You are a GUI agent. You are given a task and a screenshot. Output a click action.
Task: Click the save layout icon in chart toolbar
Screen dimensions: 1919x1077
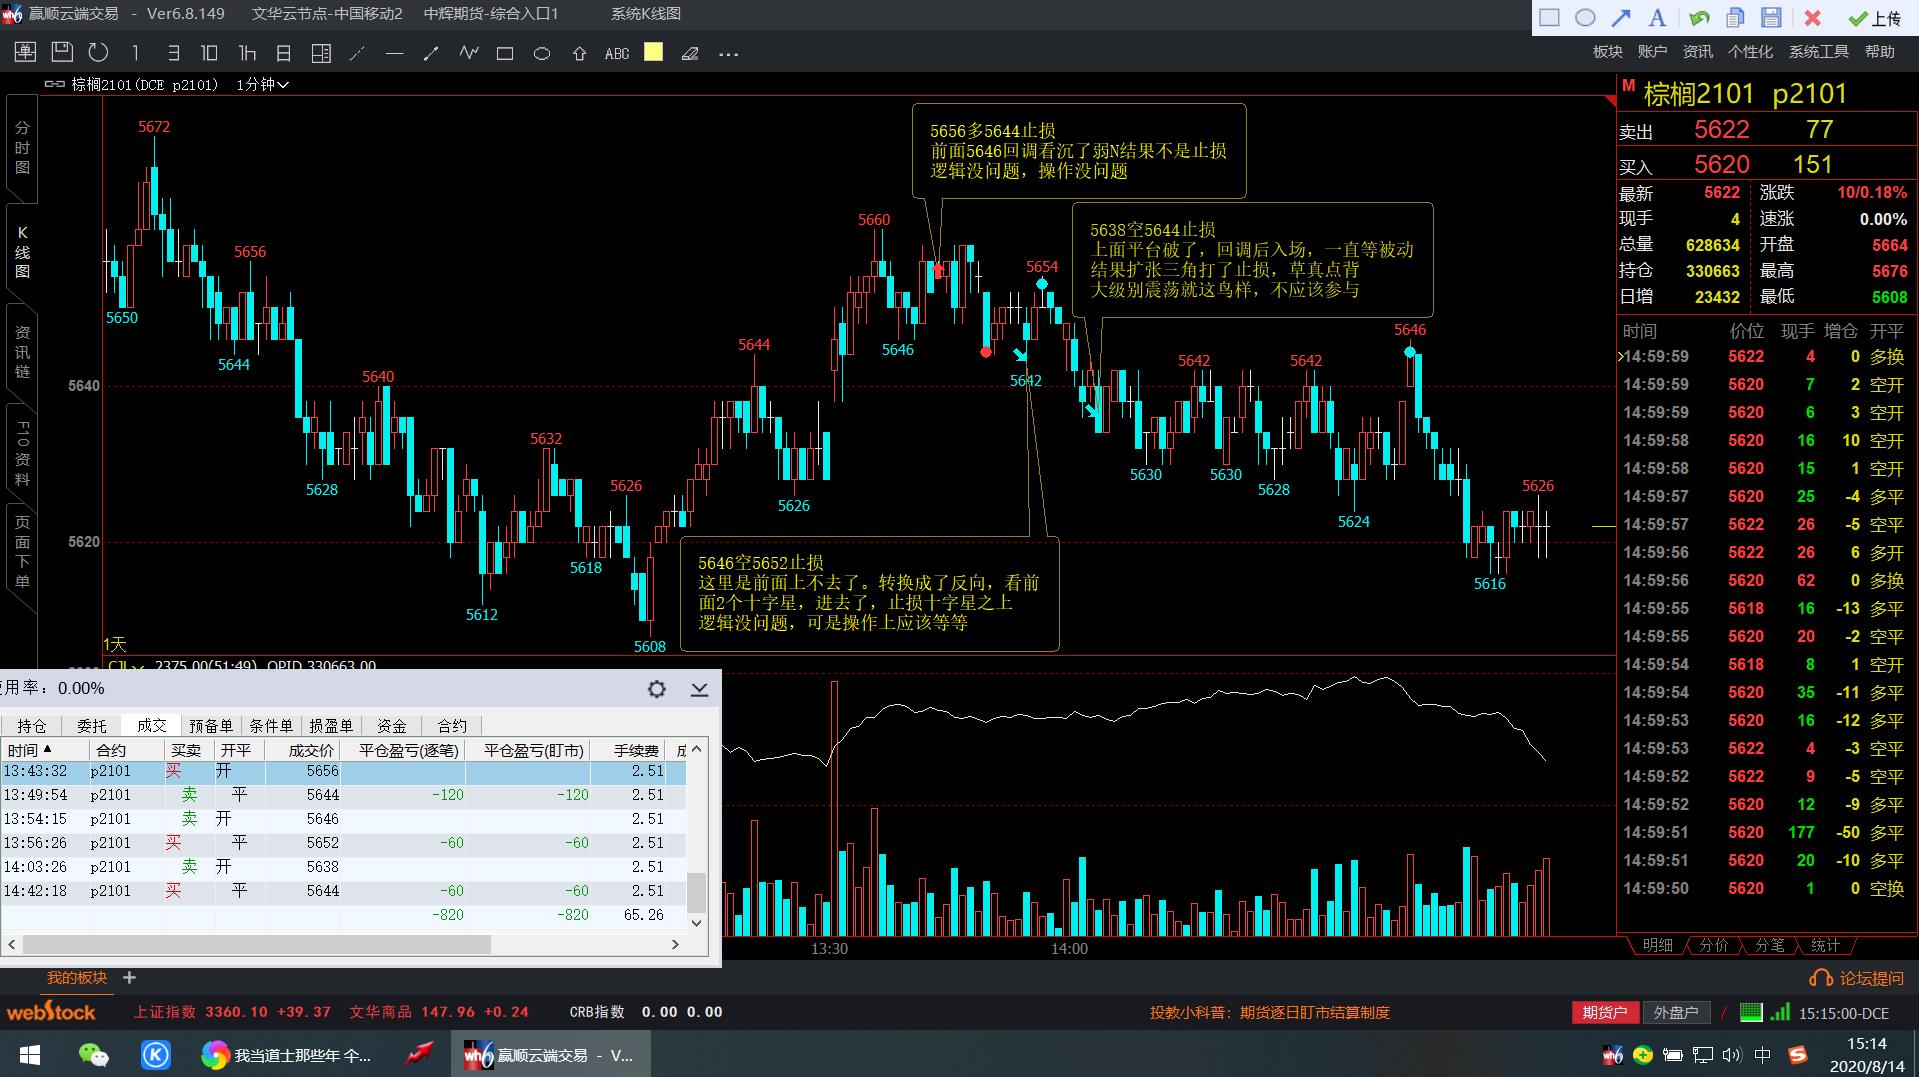(x=62, y=52)
